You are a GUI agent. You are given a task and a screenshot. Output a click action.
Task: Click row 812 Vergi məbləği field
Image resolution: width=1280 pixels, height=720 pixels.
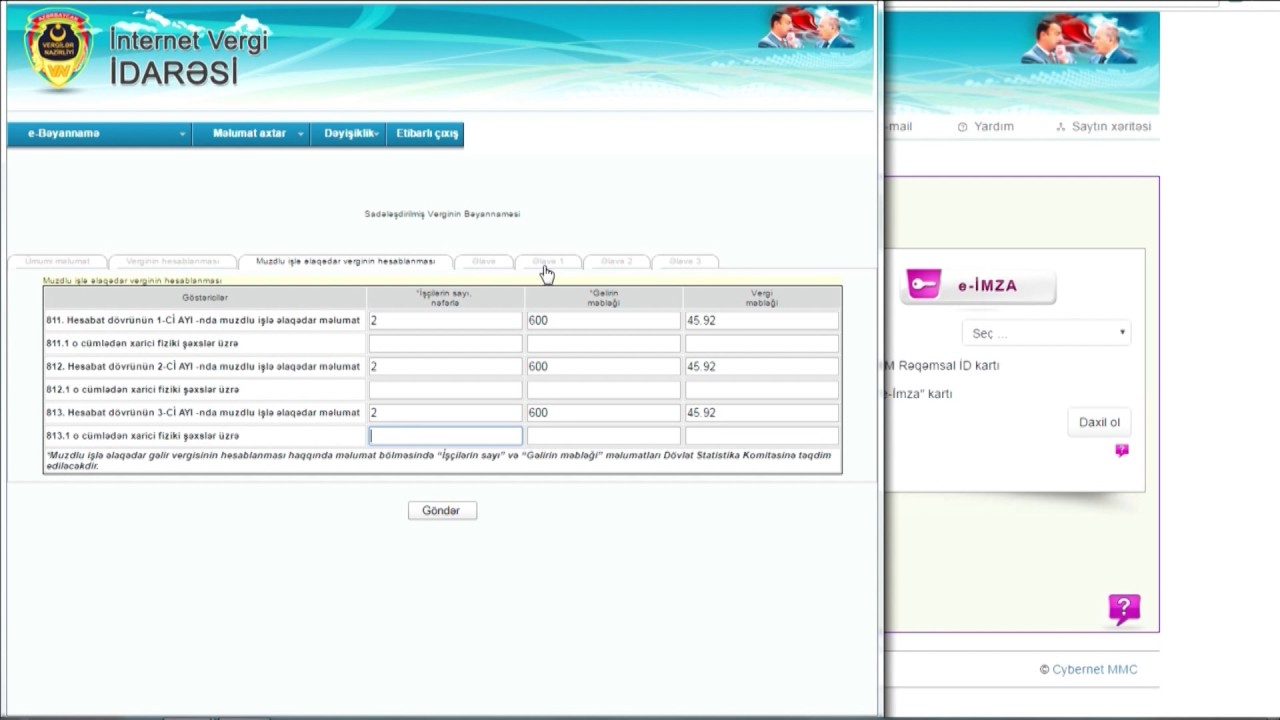click(x=762, y=367)
